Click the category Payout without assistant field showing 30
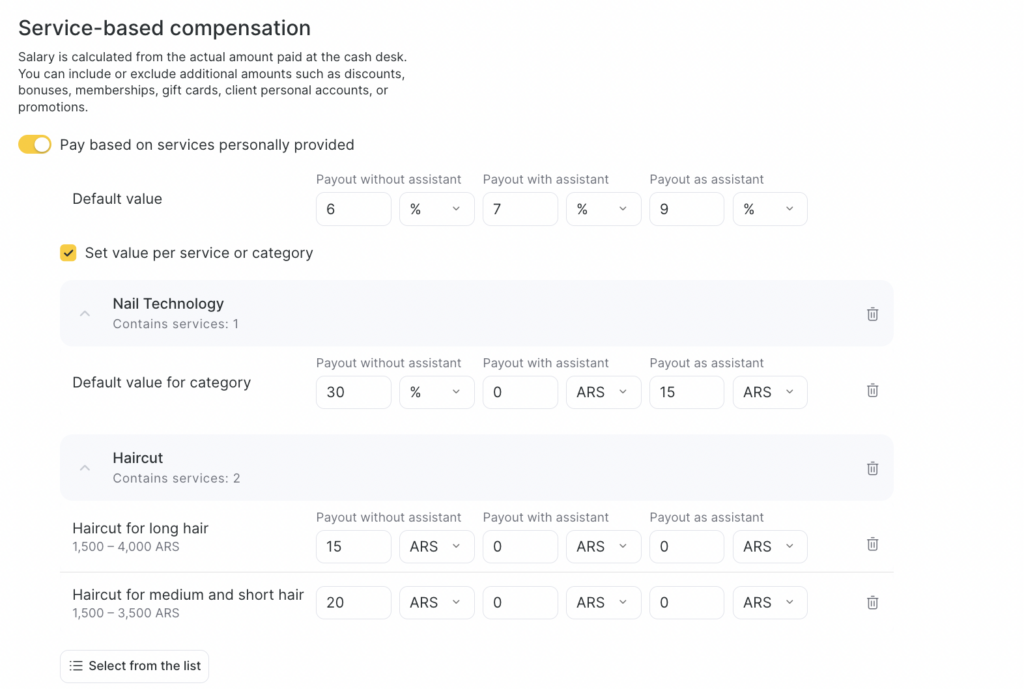Viewport: 1024px width, 689px height. (353, 392)
